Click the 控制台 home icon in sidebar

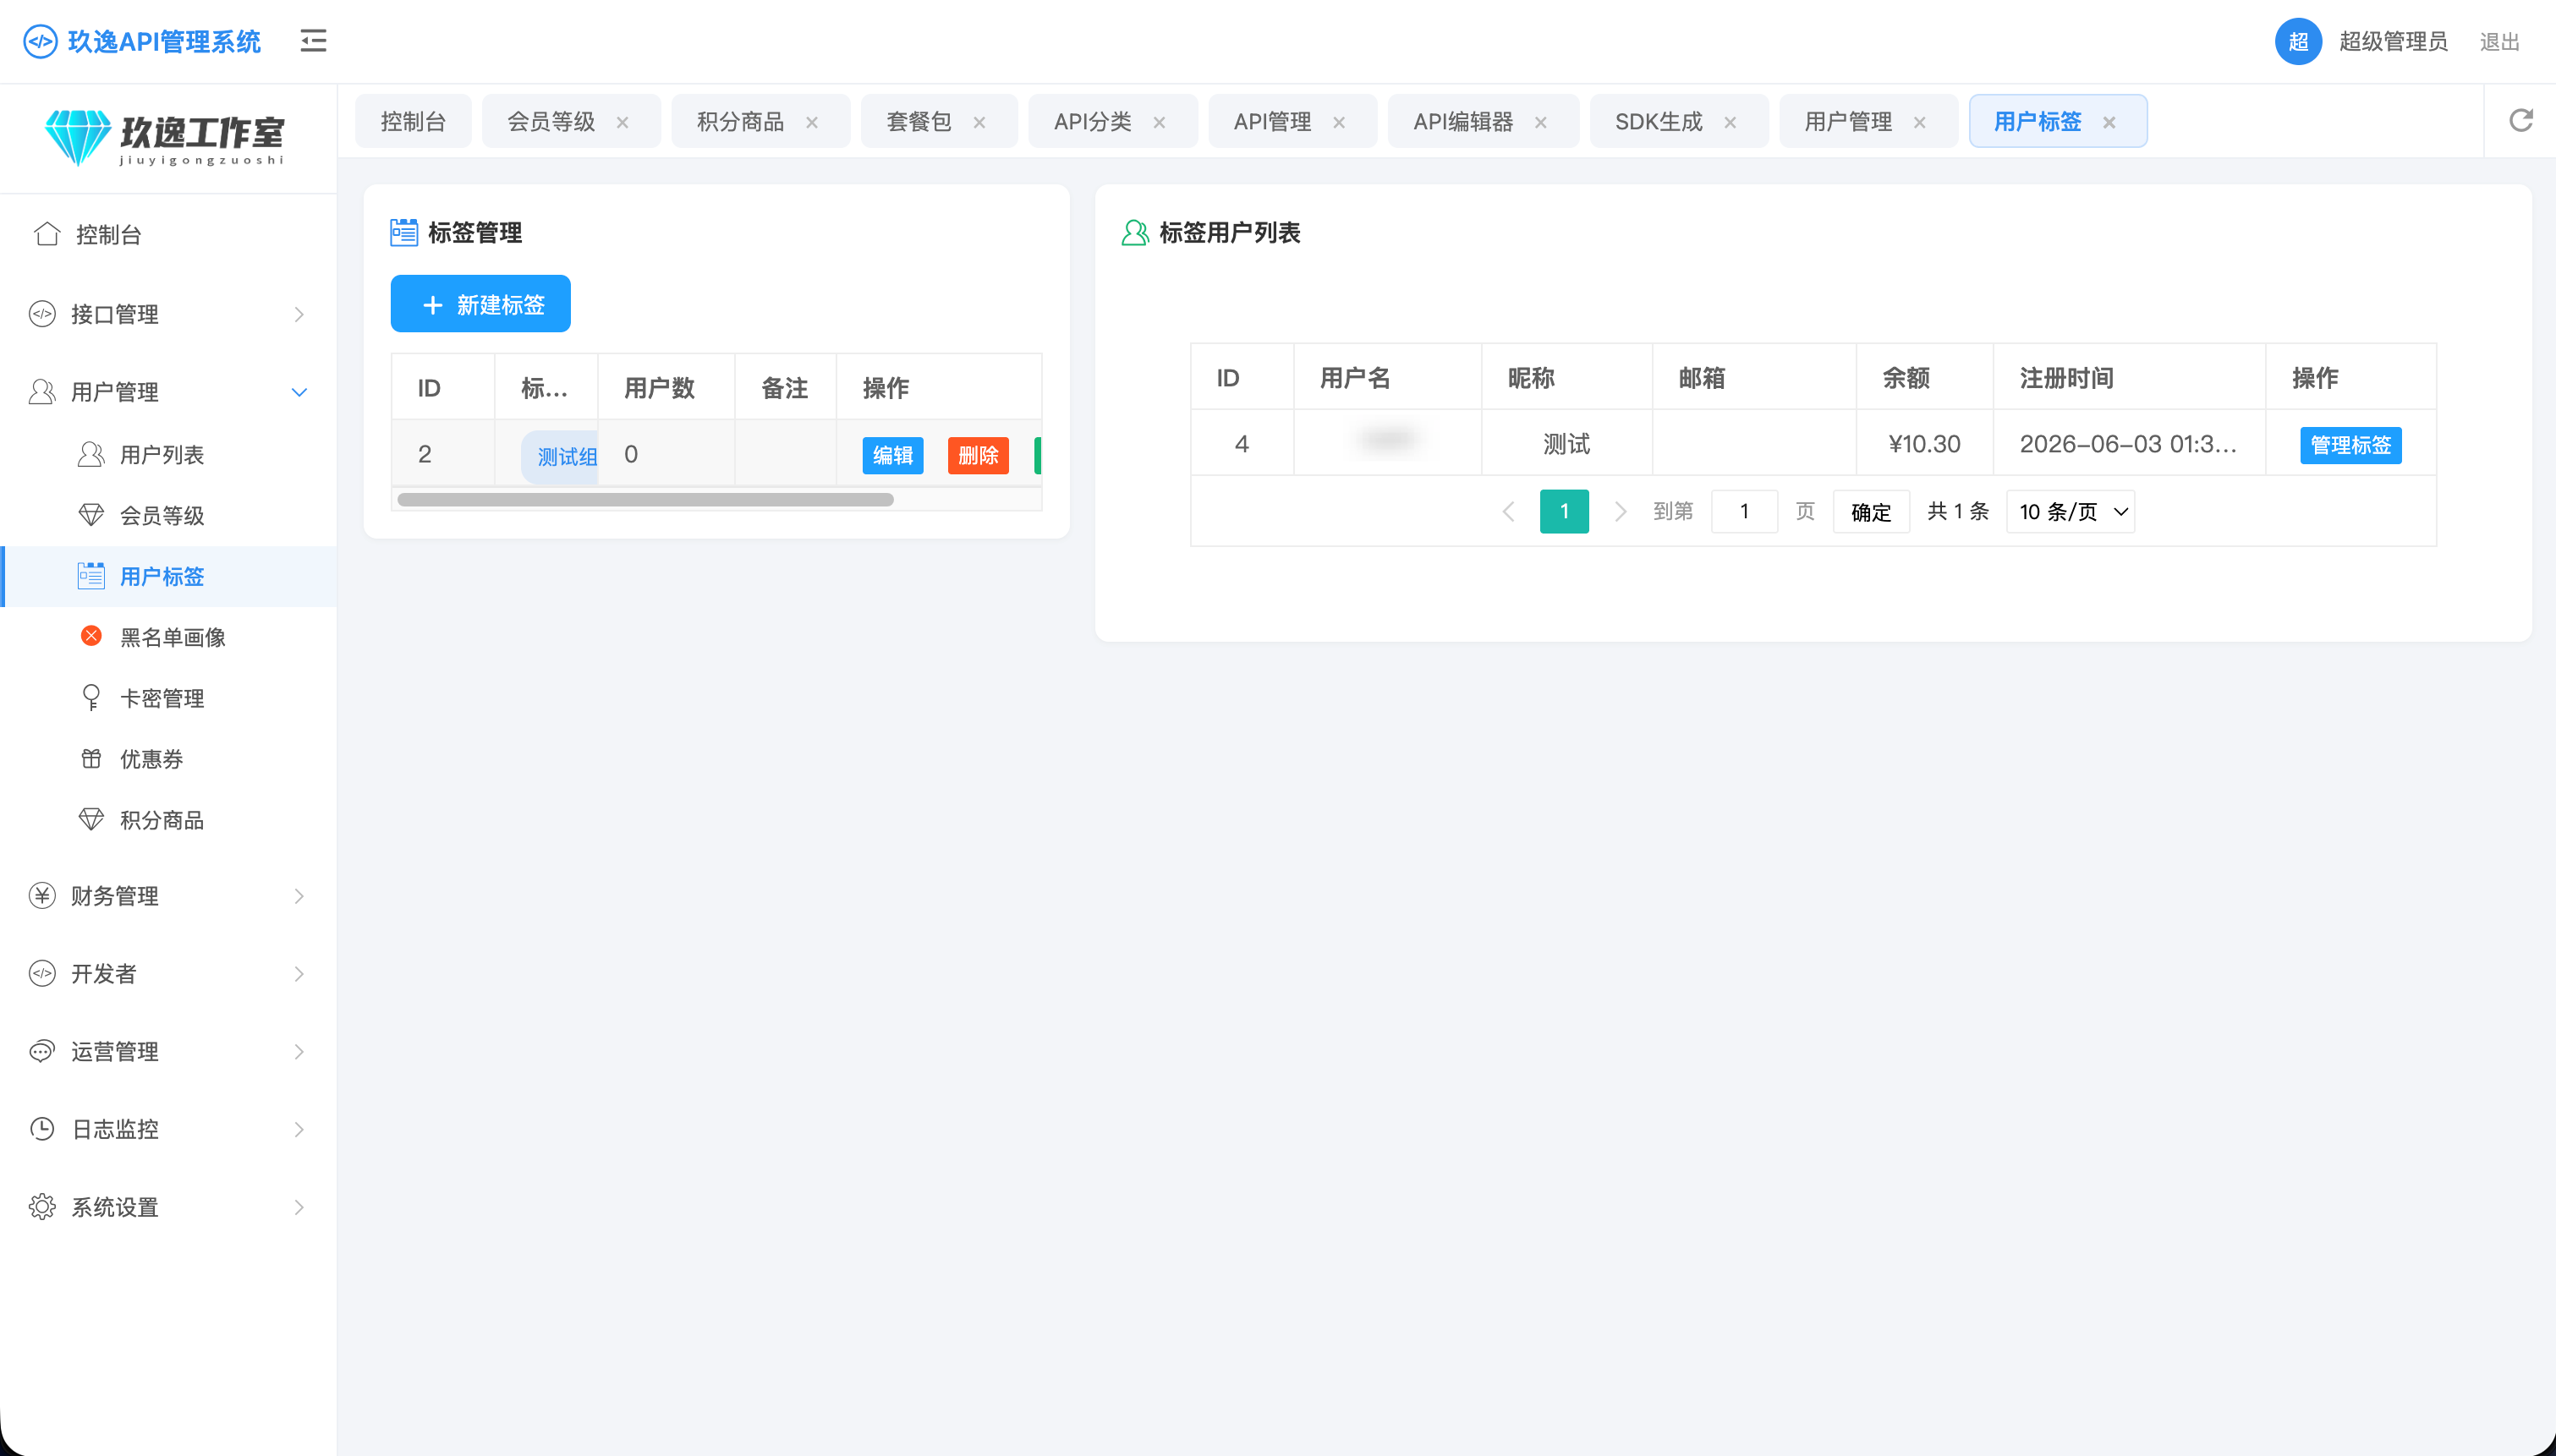click(x=47, y=234)
